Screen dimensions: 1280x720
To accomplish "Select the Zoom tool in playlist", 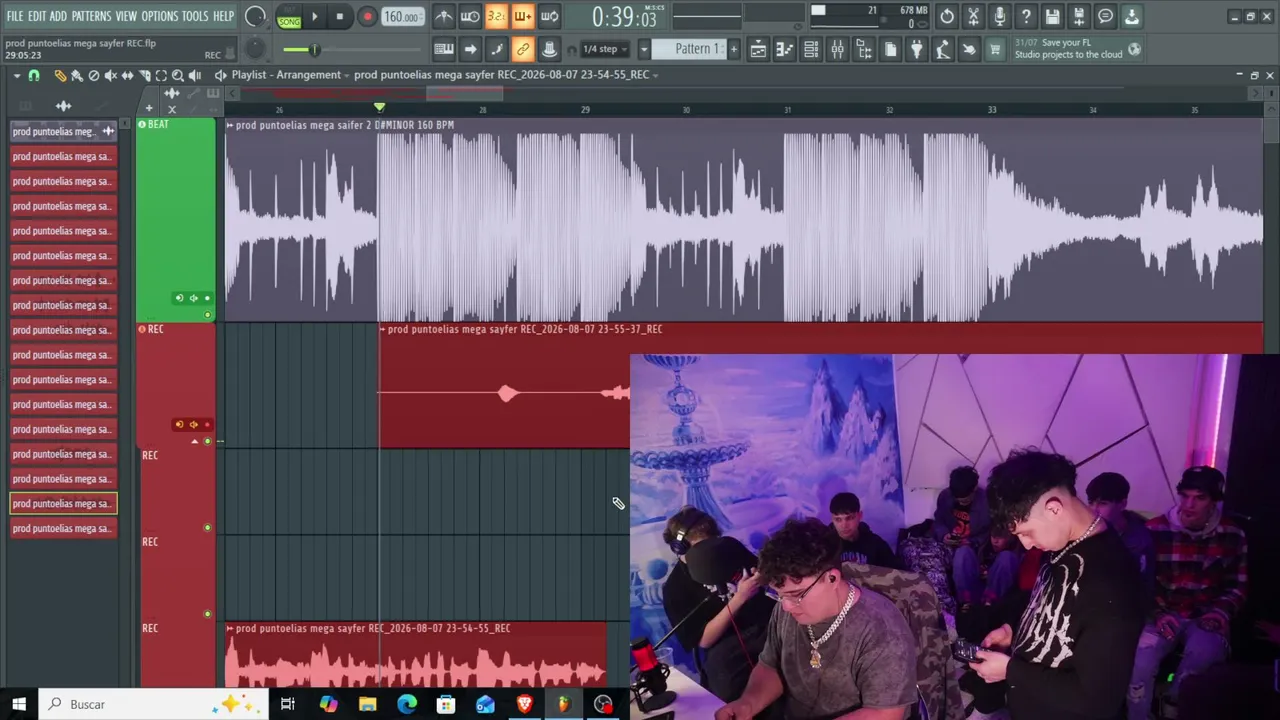I will point(178,75).
